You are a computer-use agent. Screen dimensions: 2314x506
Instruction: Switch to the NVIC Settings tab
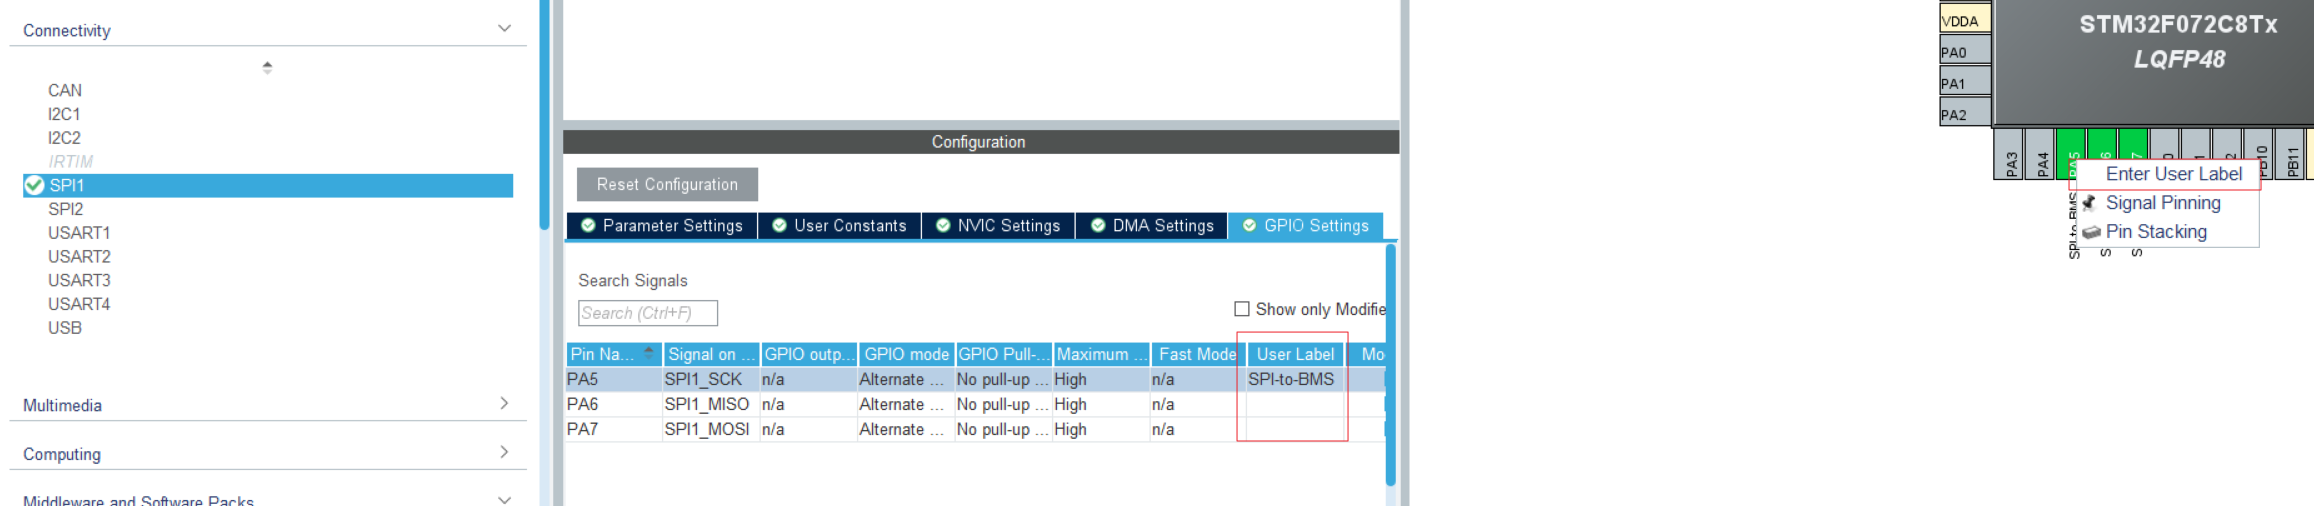(x=998, y=226)
